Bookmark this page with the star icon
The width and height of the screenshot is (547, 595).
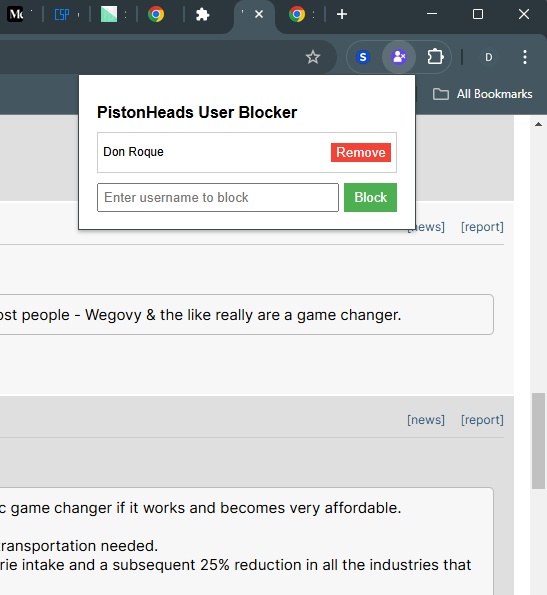click(313, 57)
